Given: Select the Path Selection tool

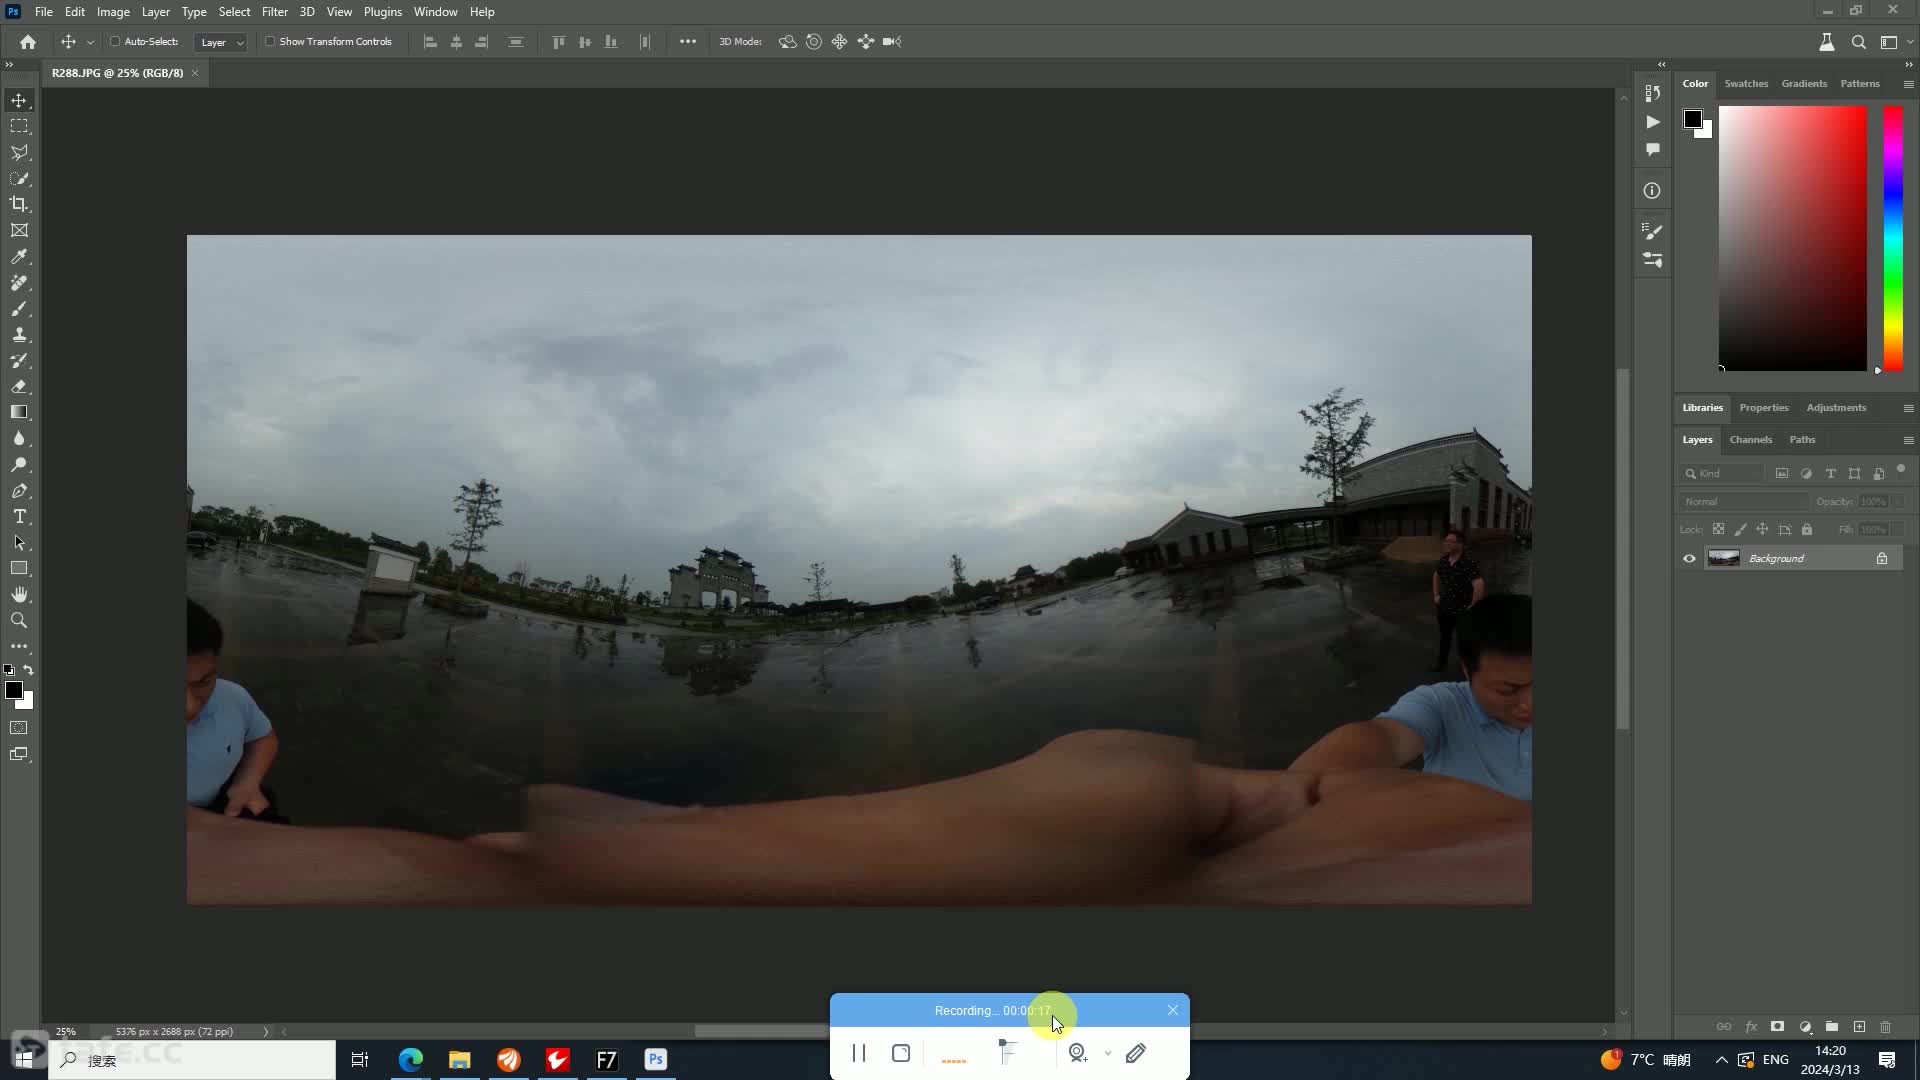Looking at the screenshot, I should [x=19, y=543].
